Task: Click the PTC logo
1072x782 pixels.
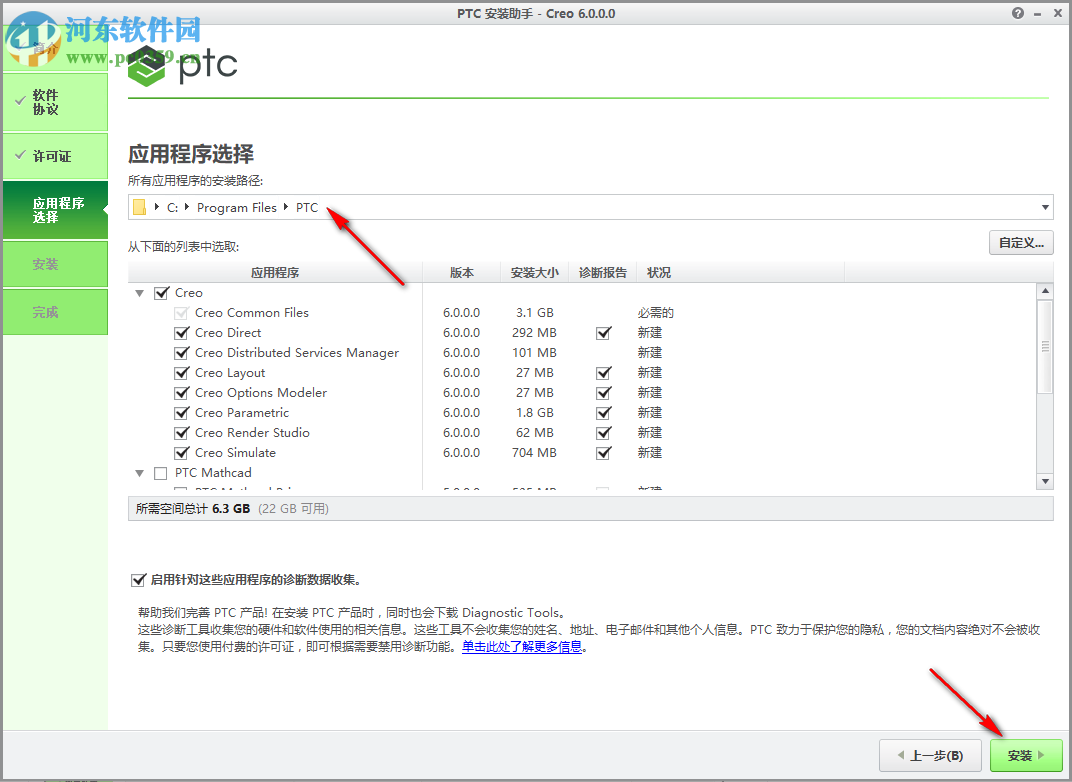Action: coord(183,64)
